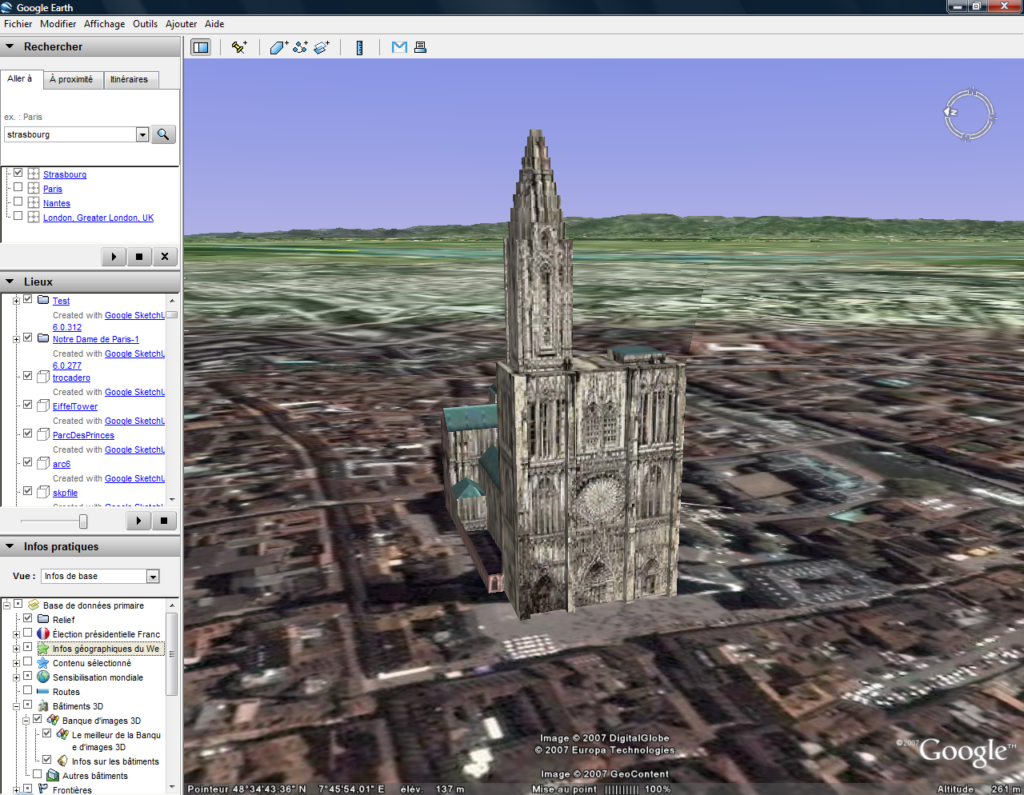Screen dimensions: 1024x795
Task: Open London, Greater London, UK link
Action: 98,218
